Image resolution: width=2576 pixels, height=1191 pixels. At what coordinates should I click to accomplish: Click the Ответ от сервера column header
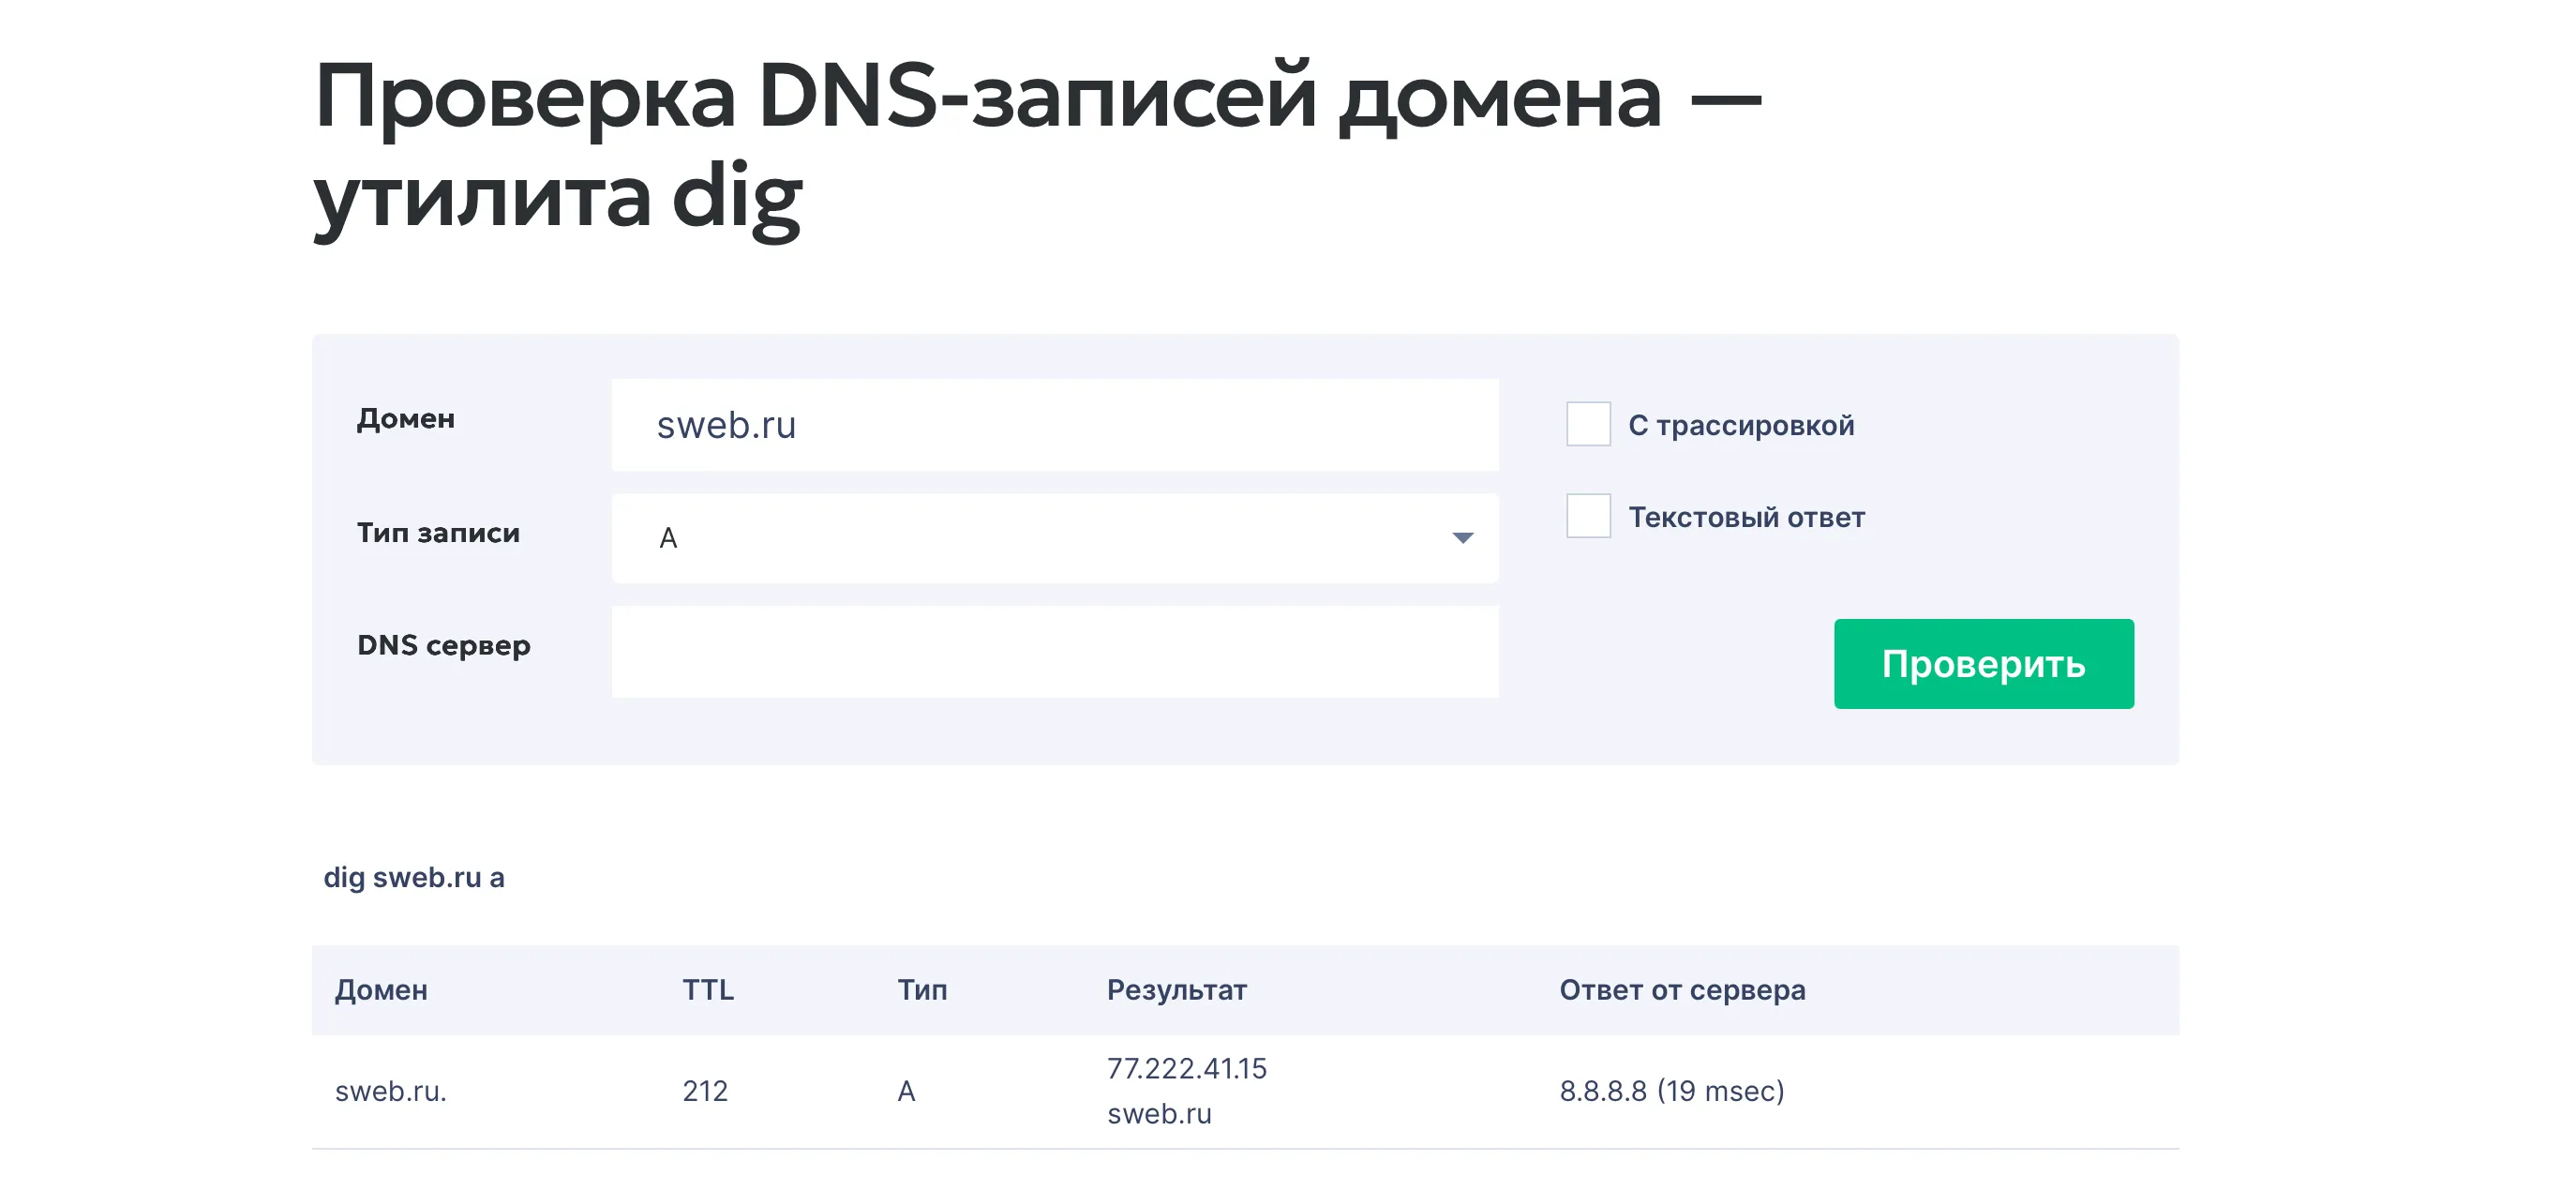(1682, 990)
